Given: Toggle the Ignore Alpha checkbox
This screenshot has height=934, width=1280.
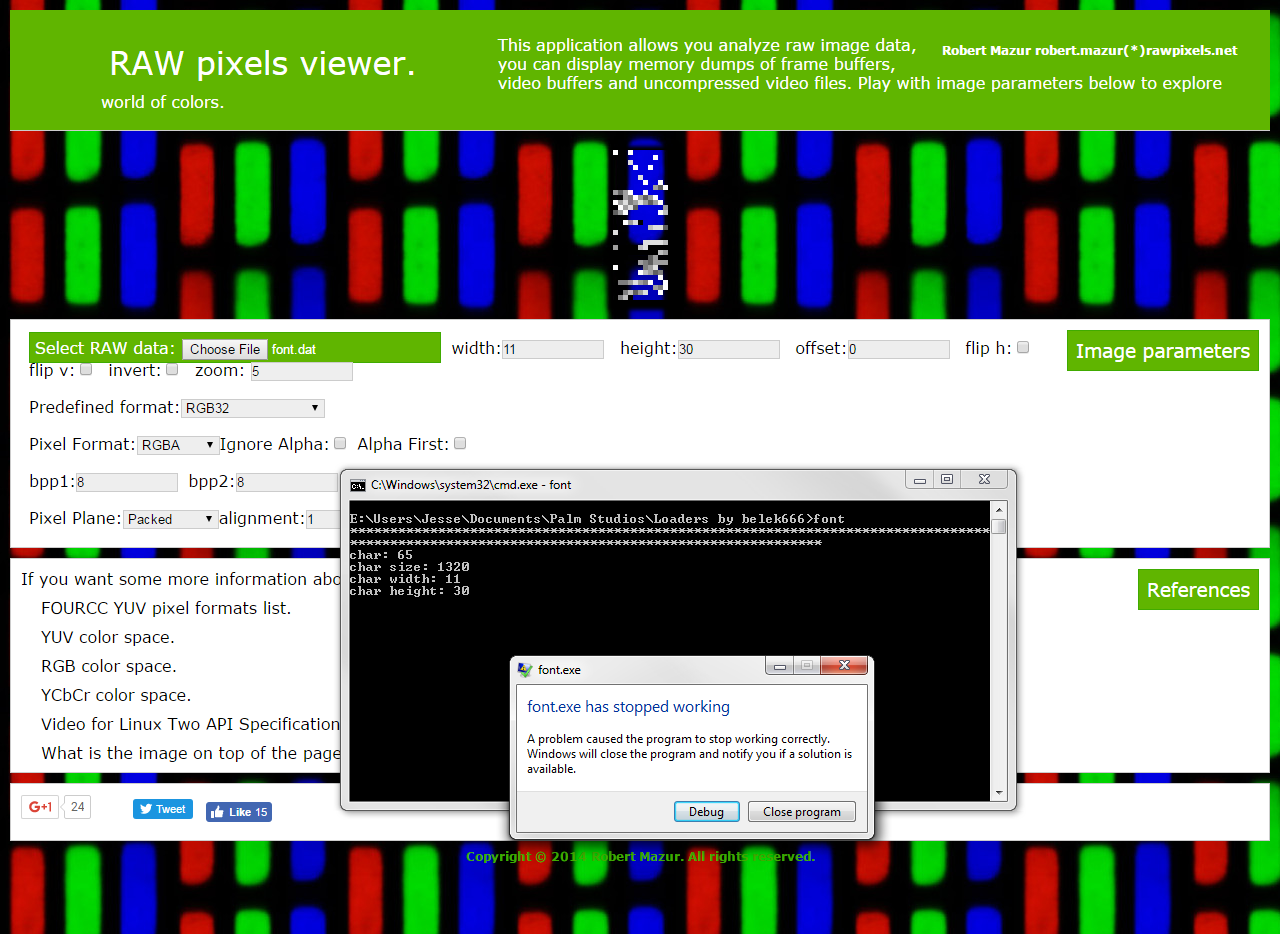Looking at the screenshot, I should 340,443.
